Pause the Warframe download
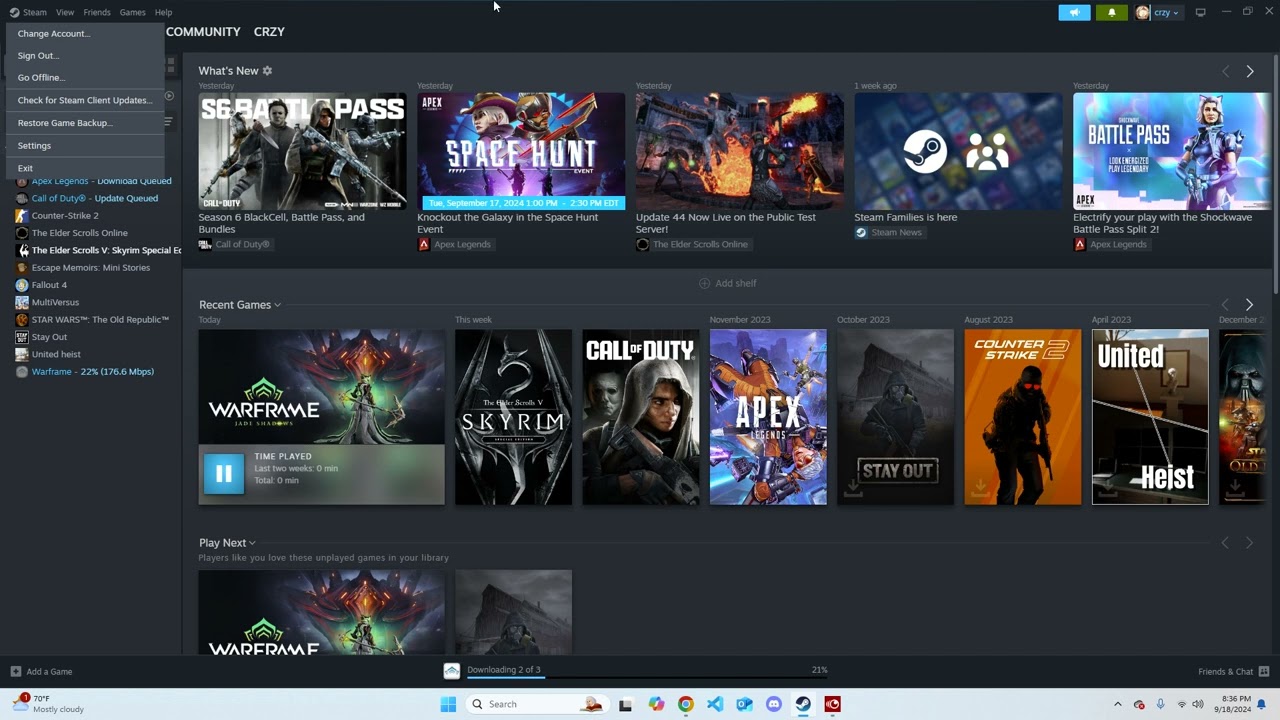 (223, 473)
